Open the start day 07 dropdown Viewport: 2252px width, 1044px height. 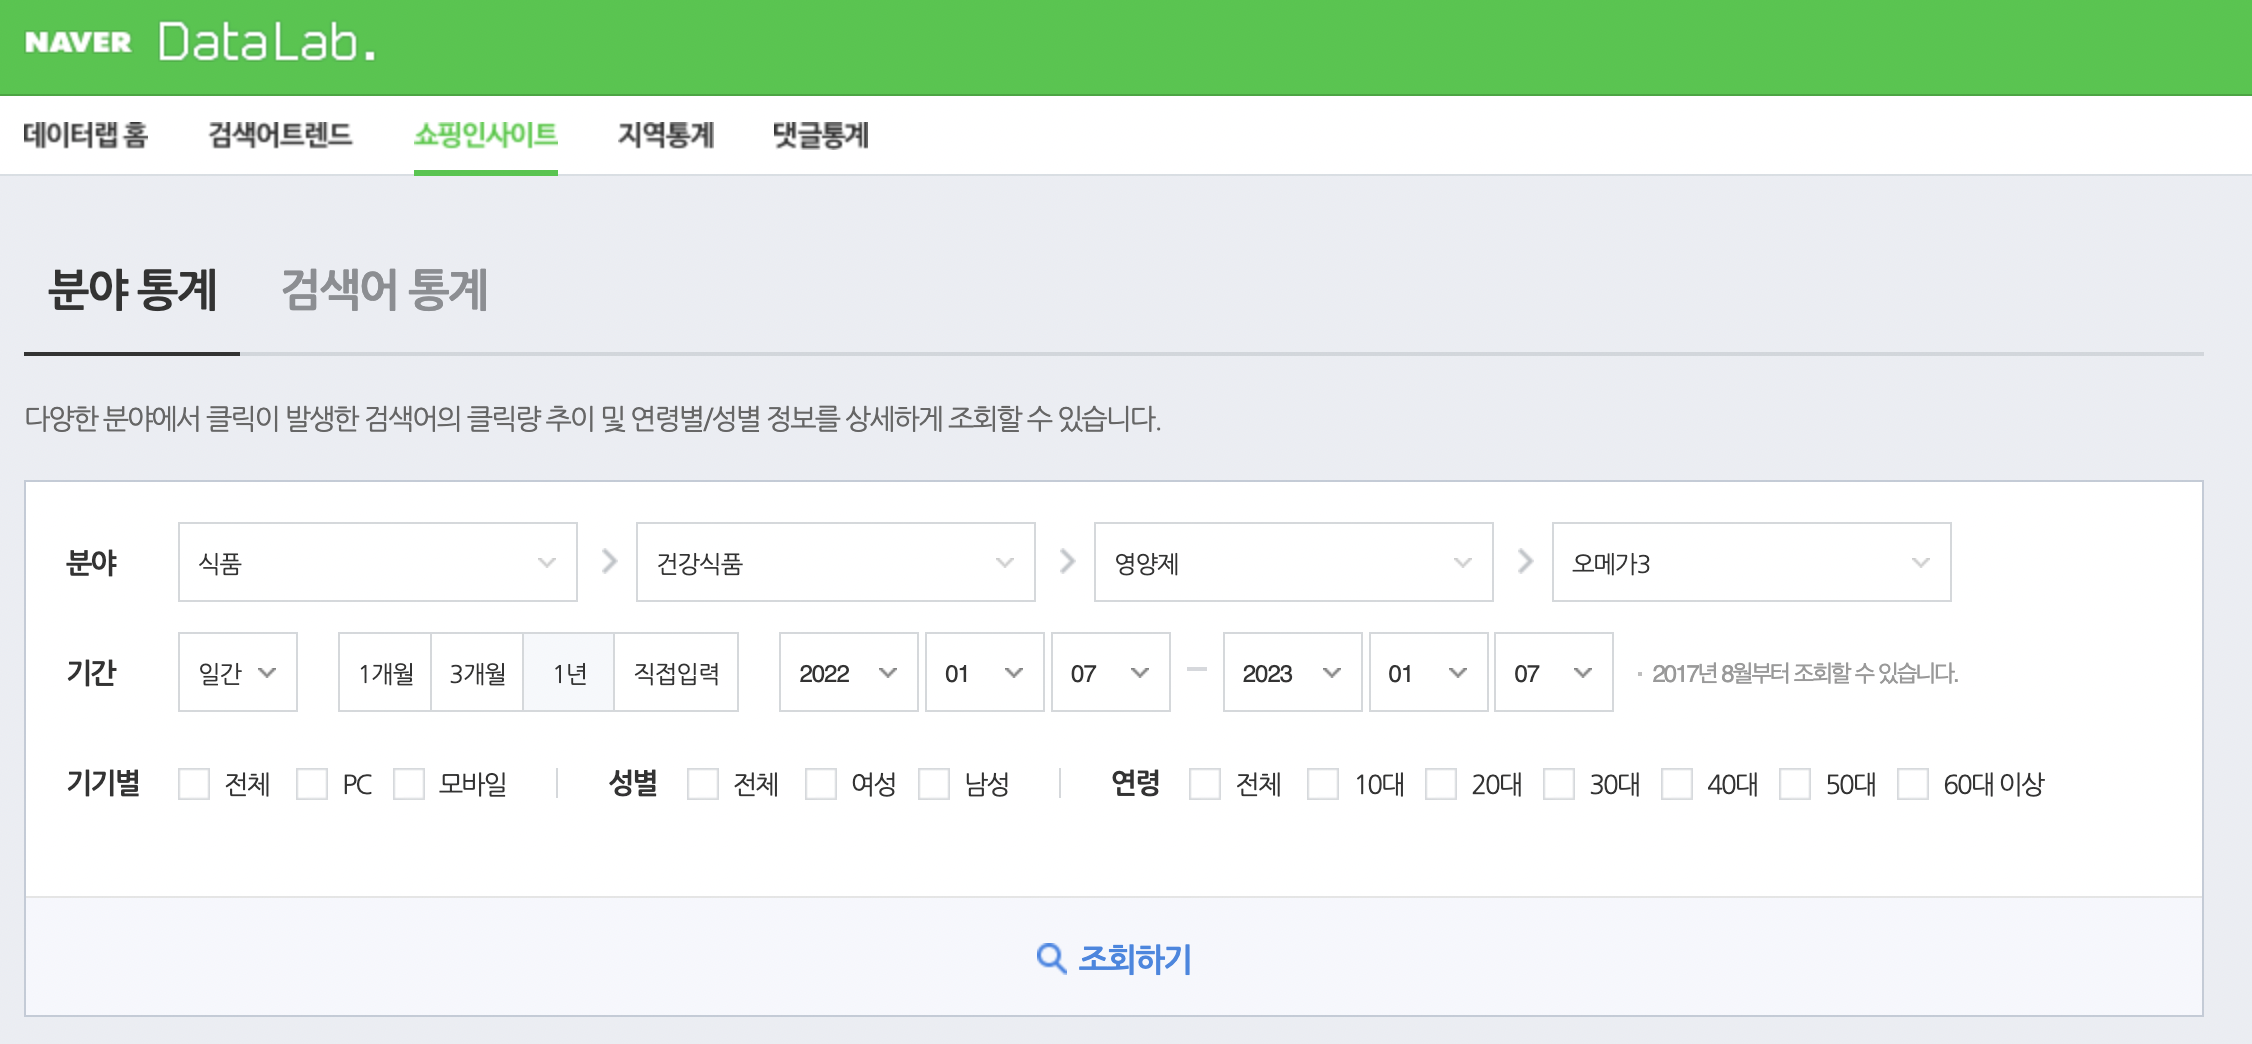pyautogui.click(x=1111, y=672)
